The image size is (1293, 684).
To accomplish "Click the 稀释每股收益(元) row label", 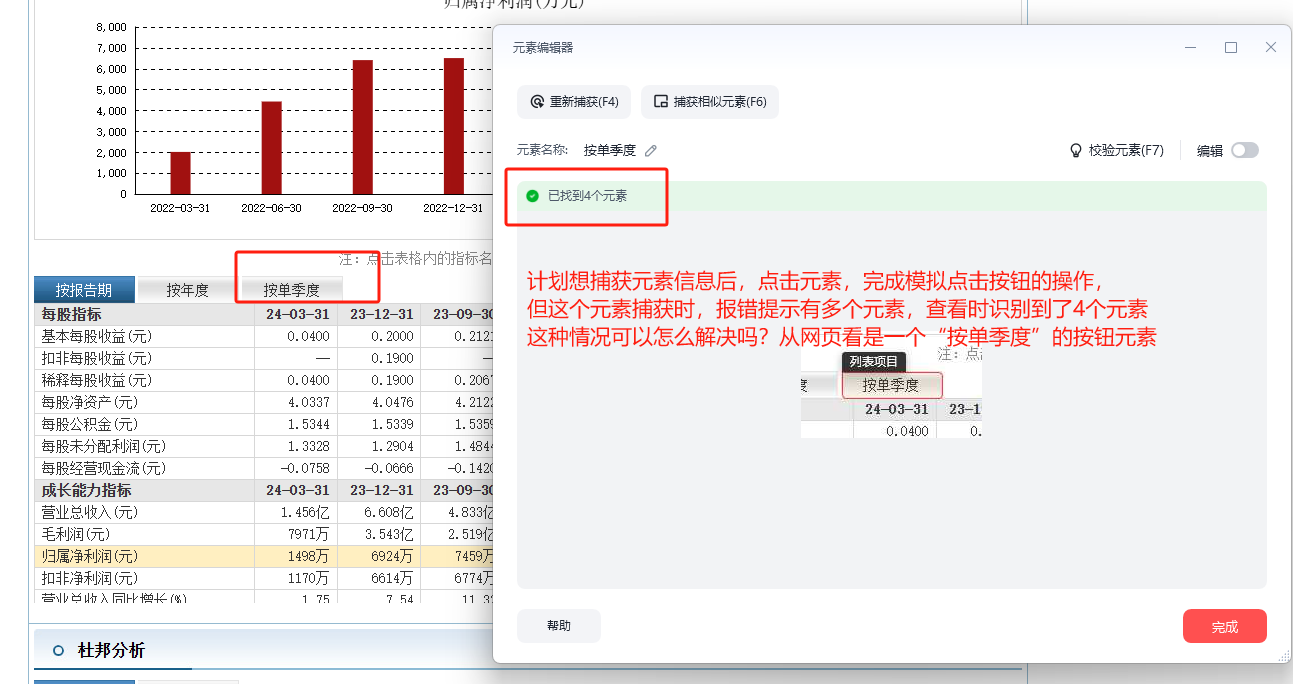I will (x=96, y=380).
